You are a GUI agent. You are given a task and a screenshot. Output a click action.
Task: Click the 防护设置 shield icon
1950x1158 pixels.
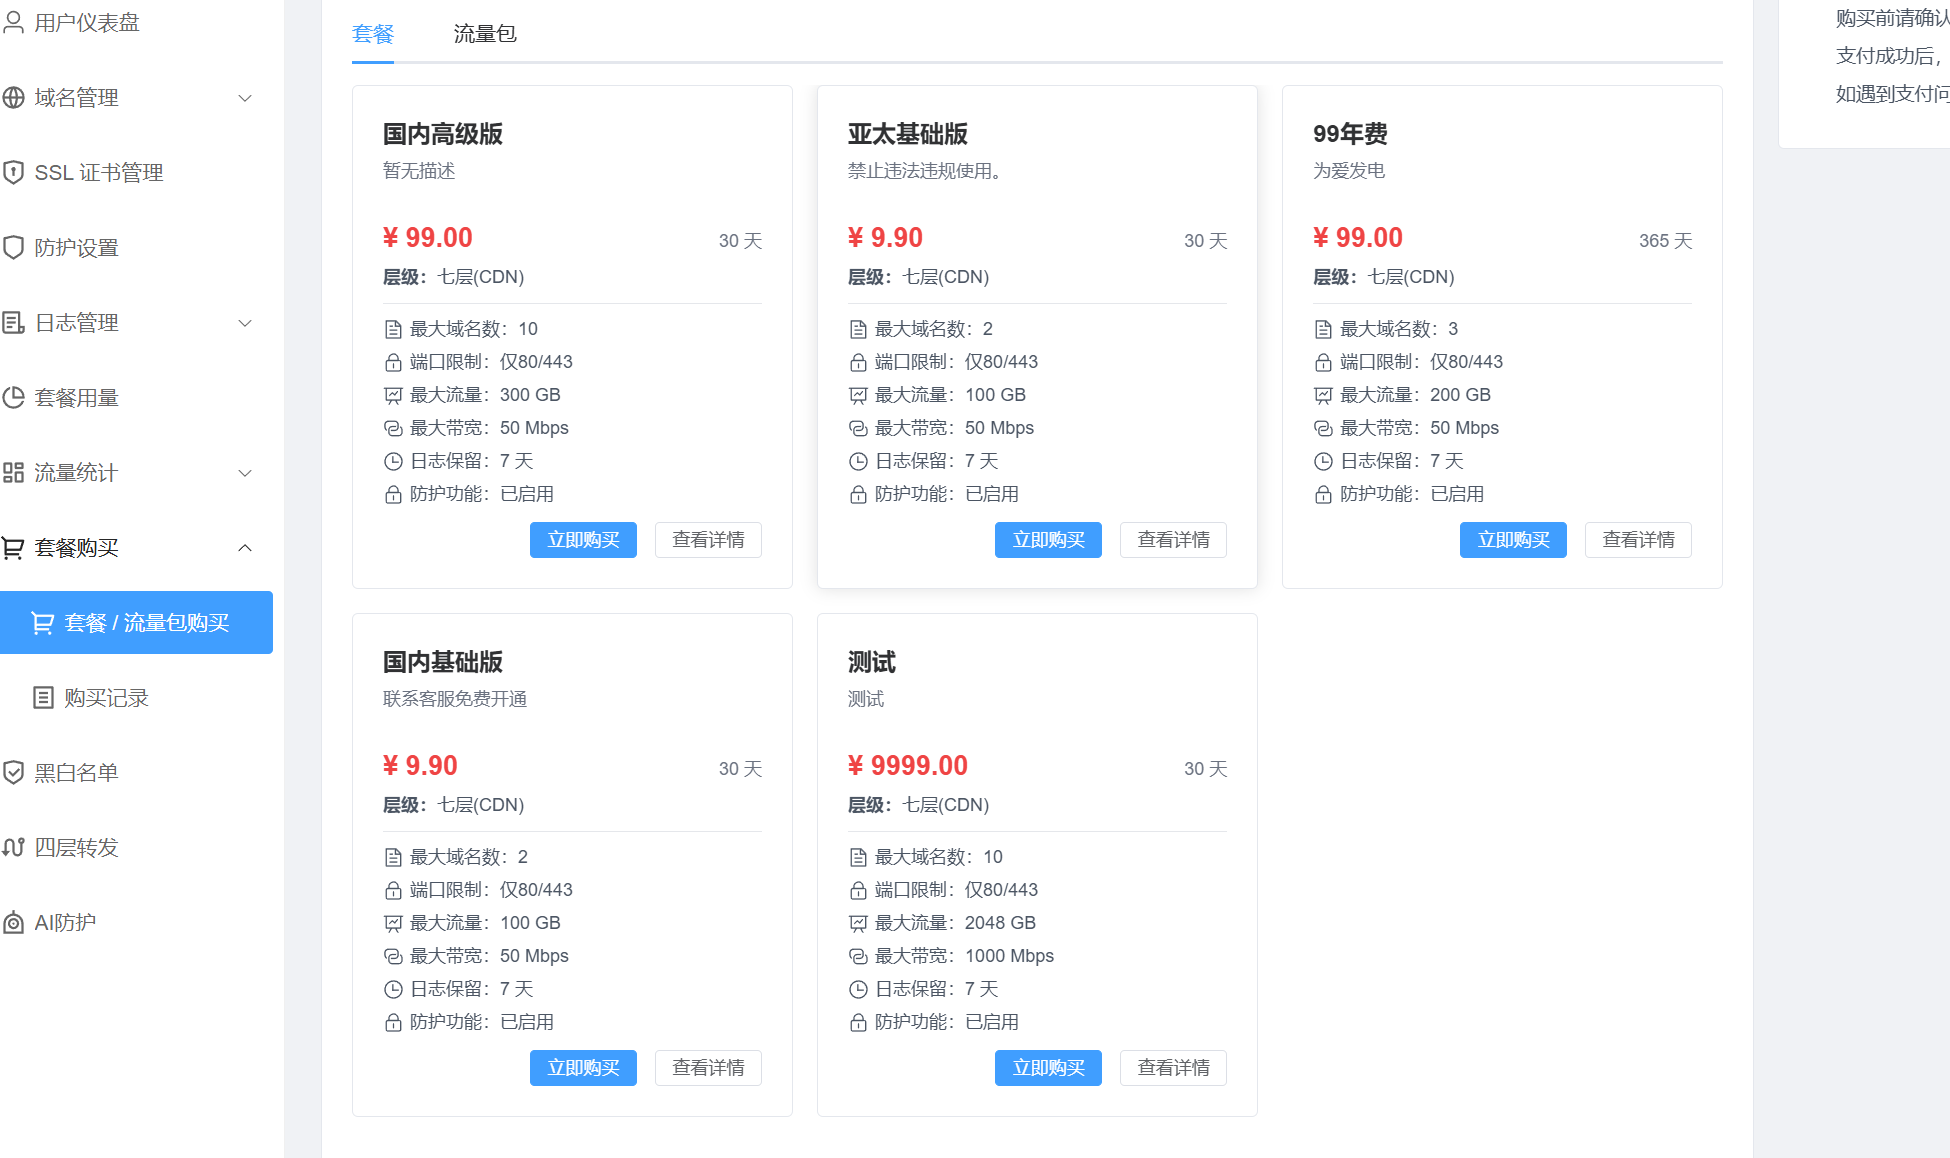[x=13, y=247]
